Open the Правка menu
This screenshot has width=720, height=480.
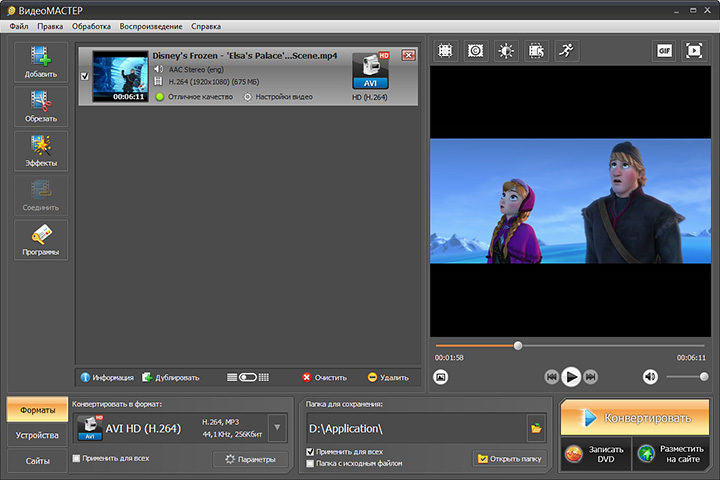[x=50, y=27]
